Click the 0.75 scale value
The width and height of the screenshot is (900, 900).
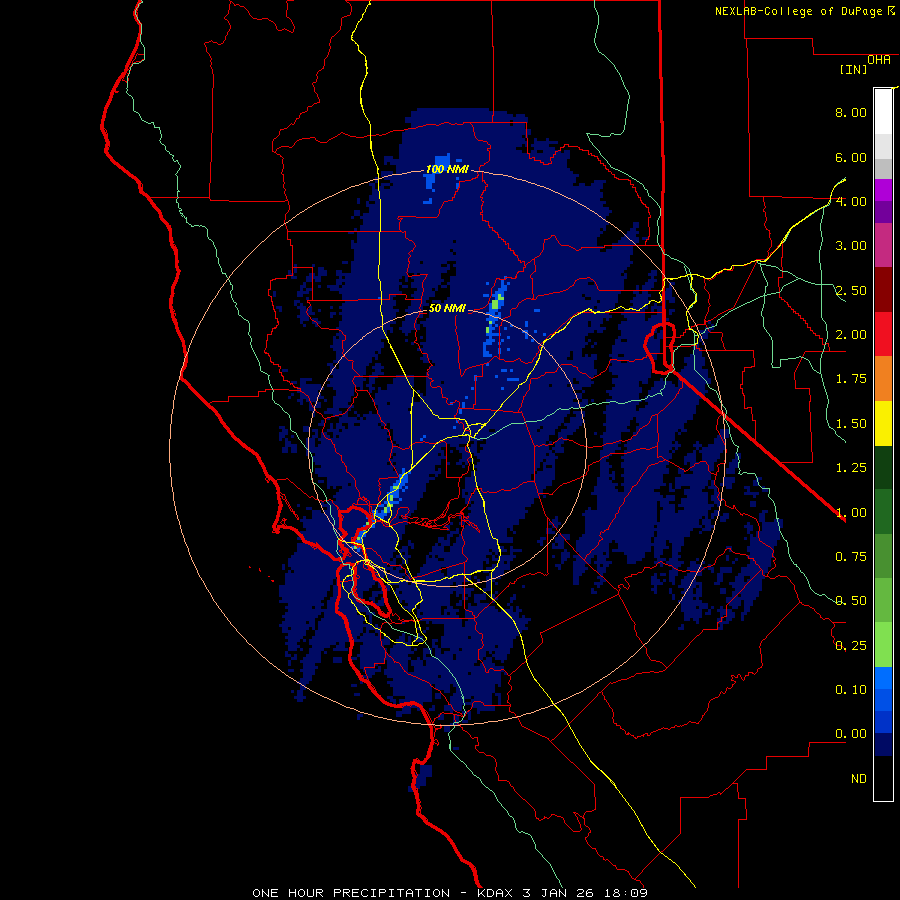pos(851,557)
